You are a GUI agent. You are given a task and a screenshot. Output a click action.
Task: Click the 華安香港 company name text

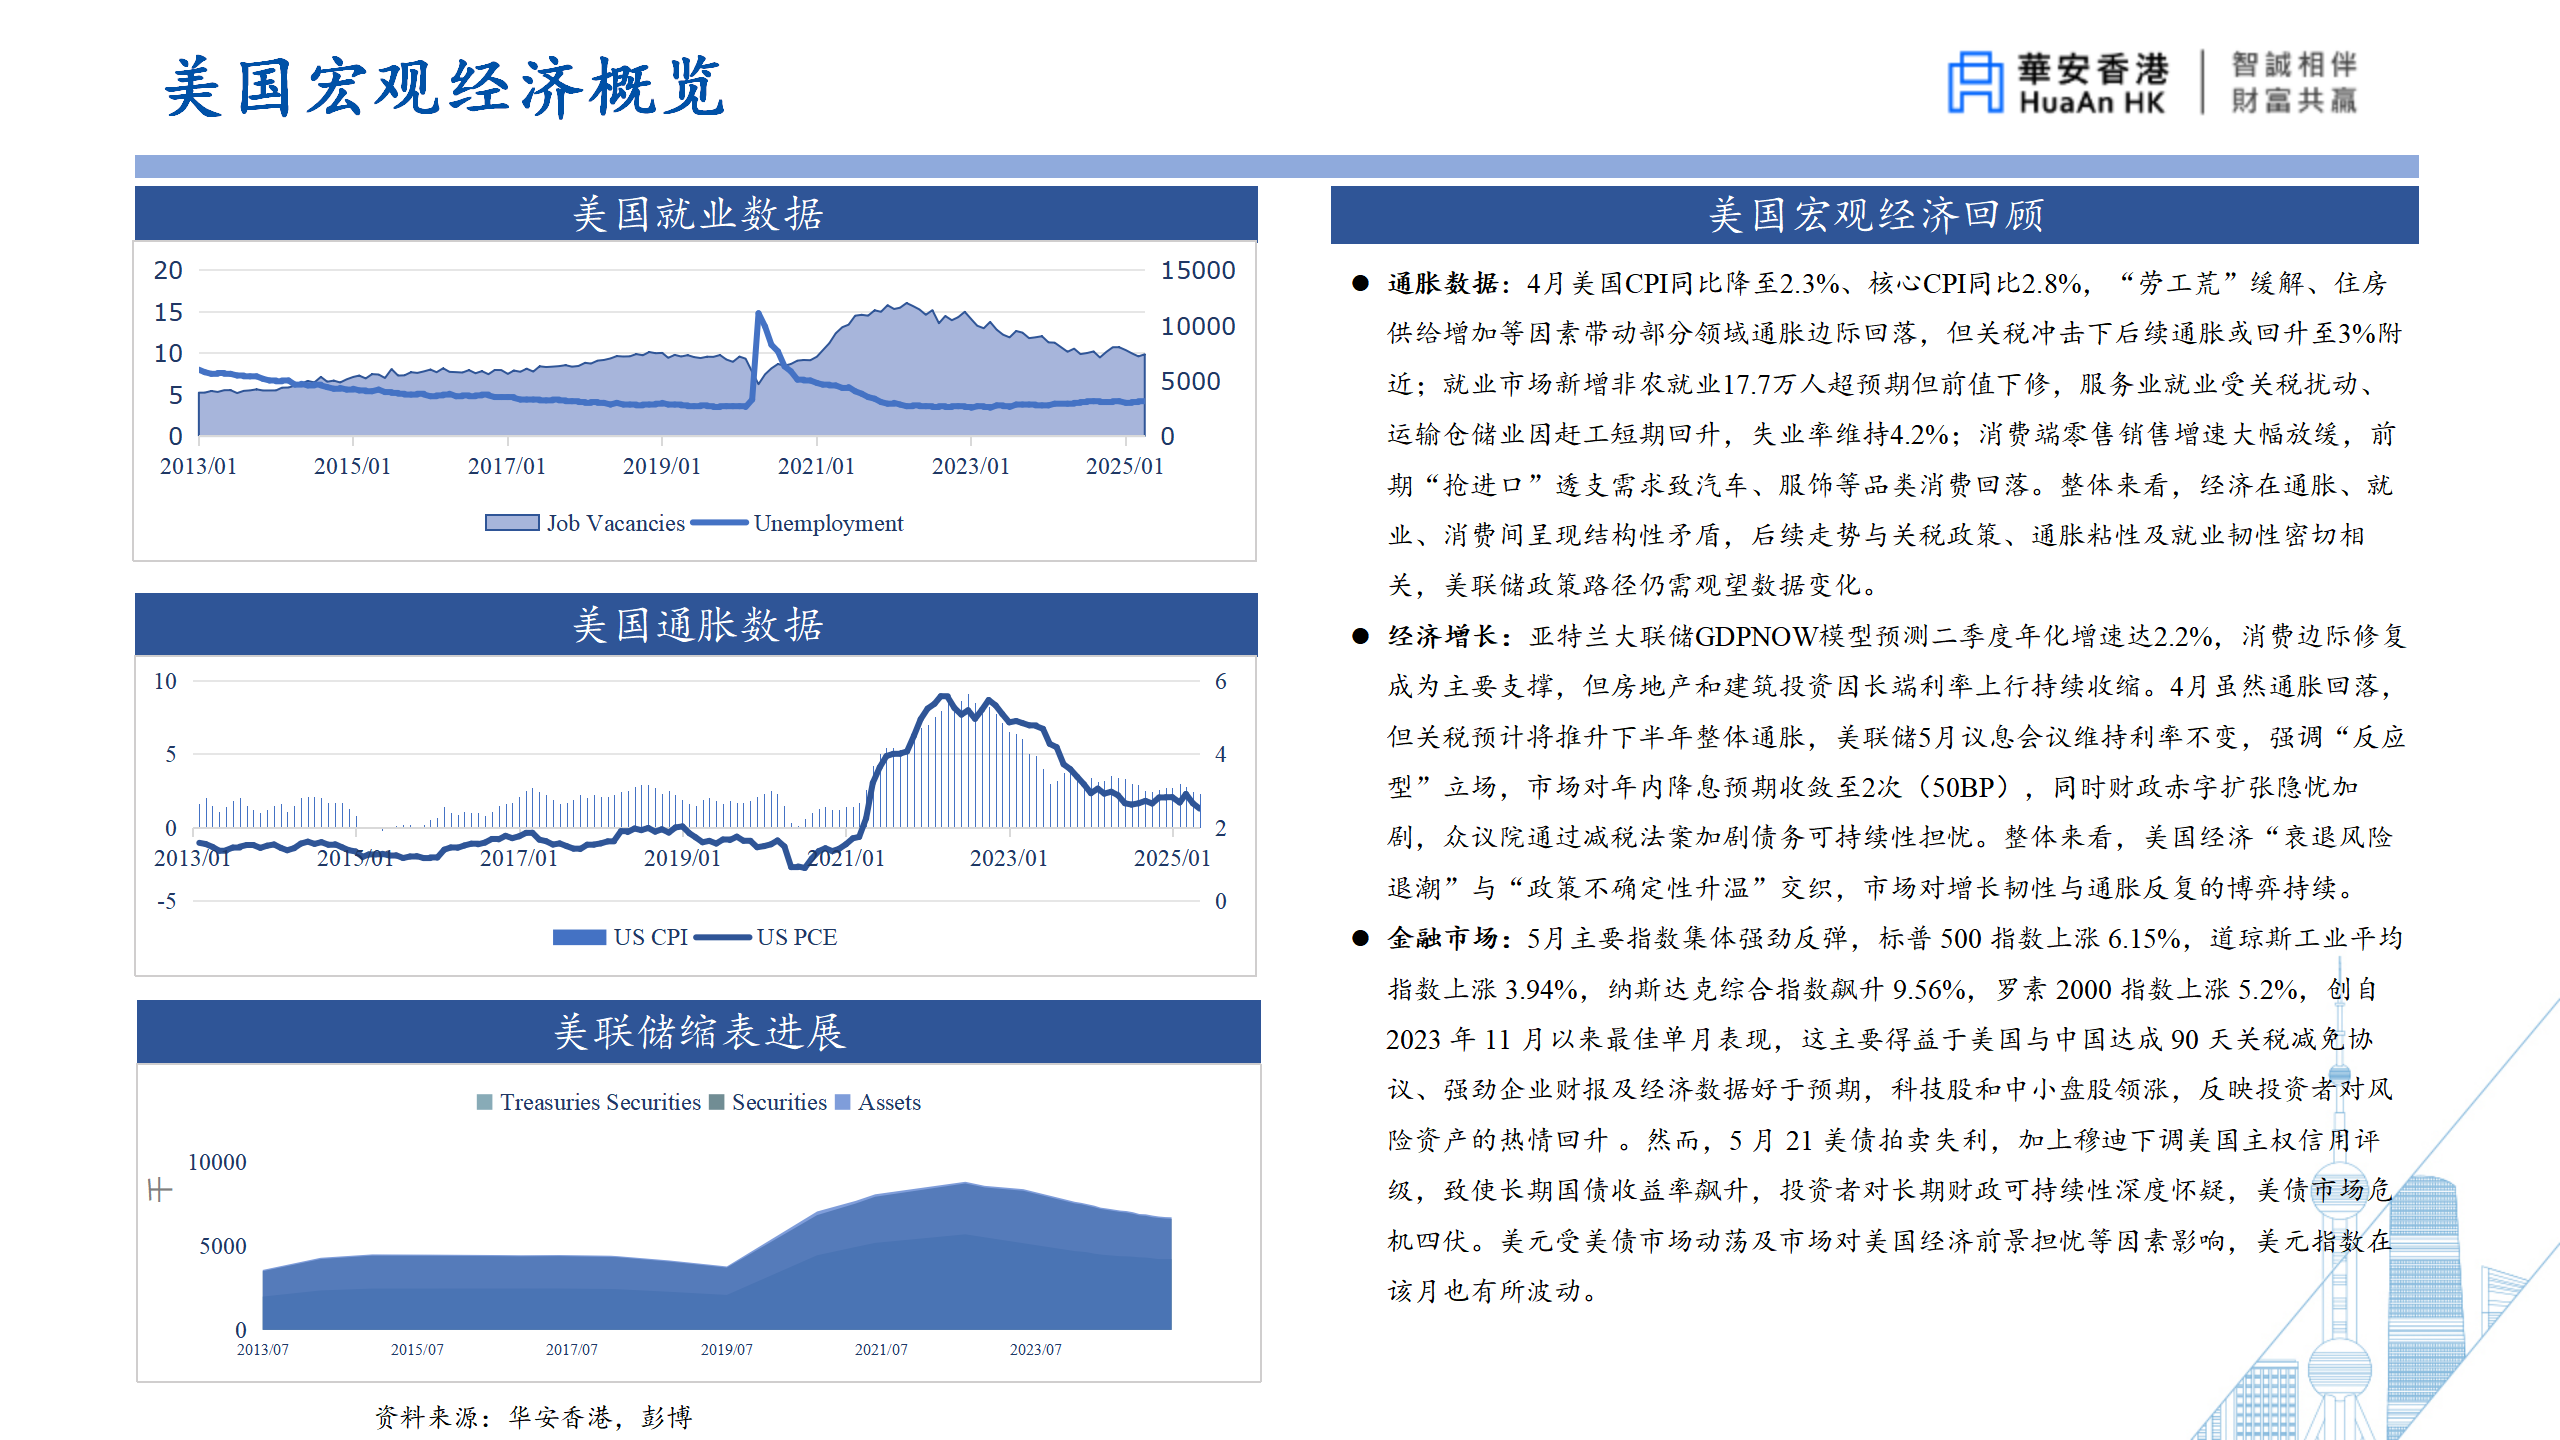coord(2093,67)
